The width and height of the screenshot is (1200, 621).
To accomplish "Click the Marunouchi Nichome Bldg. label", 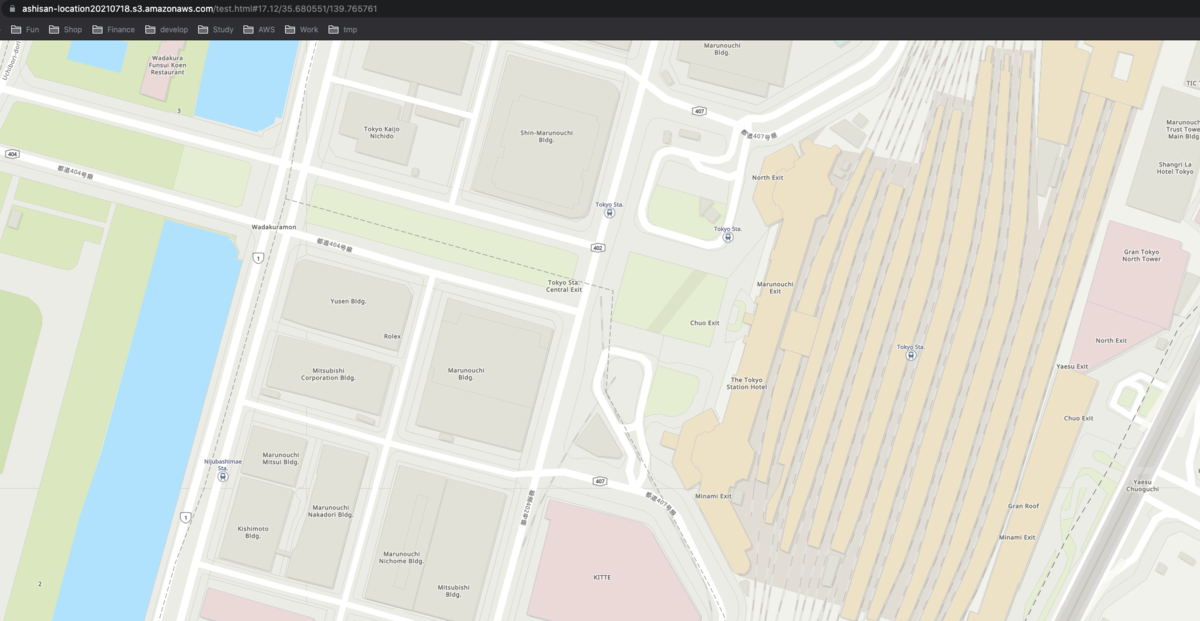I will [x=404, y=557].
